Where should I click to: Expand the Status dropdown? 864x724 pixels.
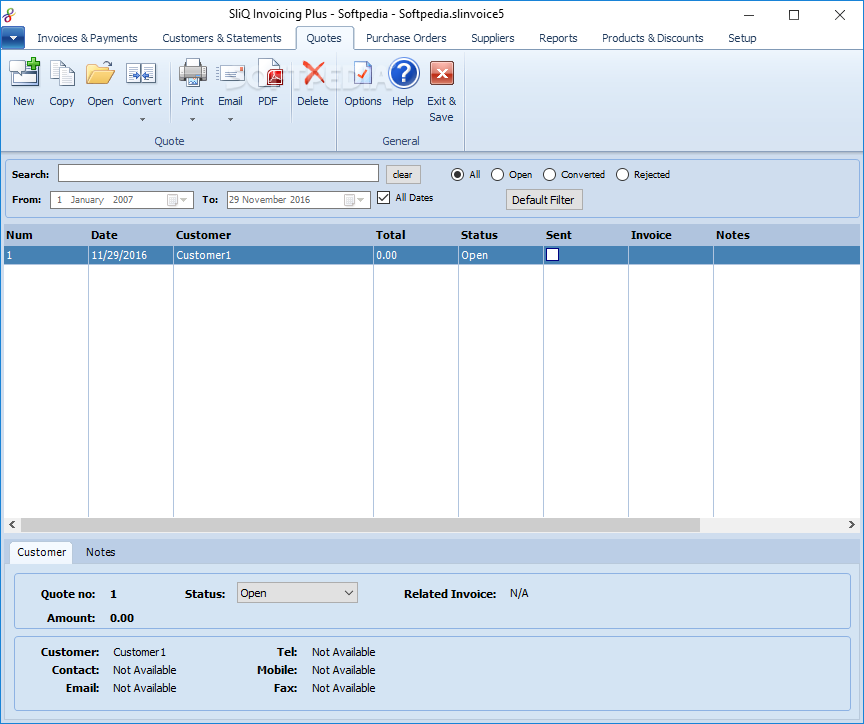coord(348,593)
